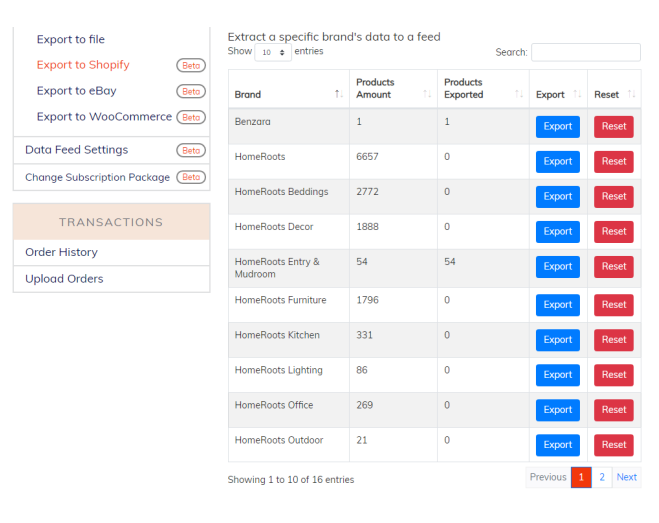Click the Next pagination link

[627, 477]
